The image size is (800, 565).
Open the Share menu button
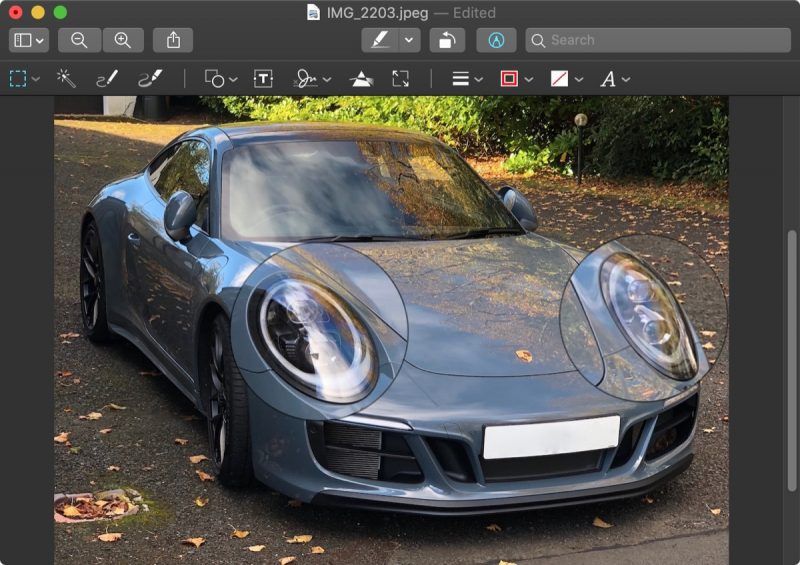click(174, 40)
